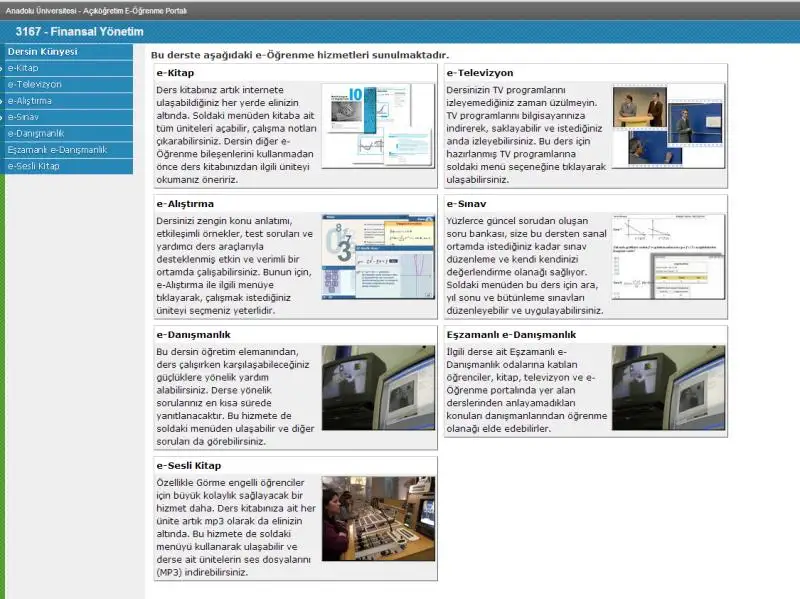Open the e-Sınav sidebar item

(24, 117)
